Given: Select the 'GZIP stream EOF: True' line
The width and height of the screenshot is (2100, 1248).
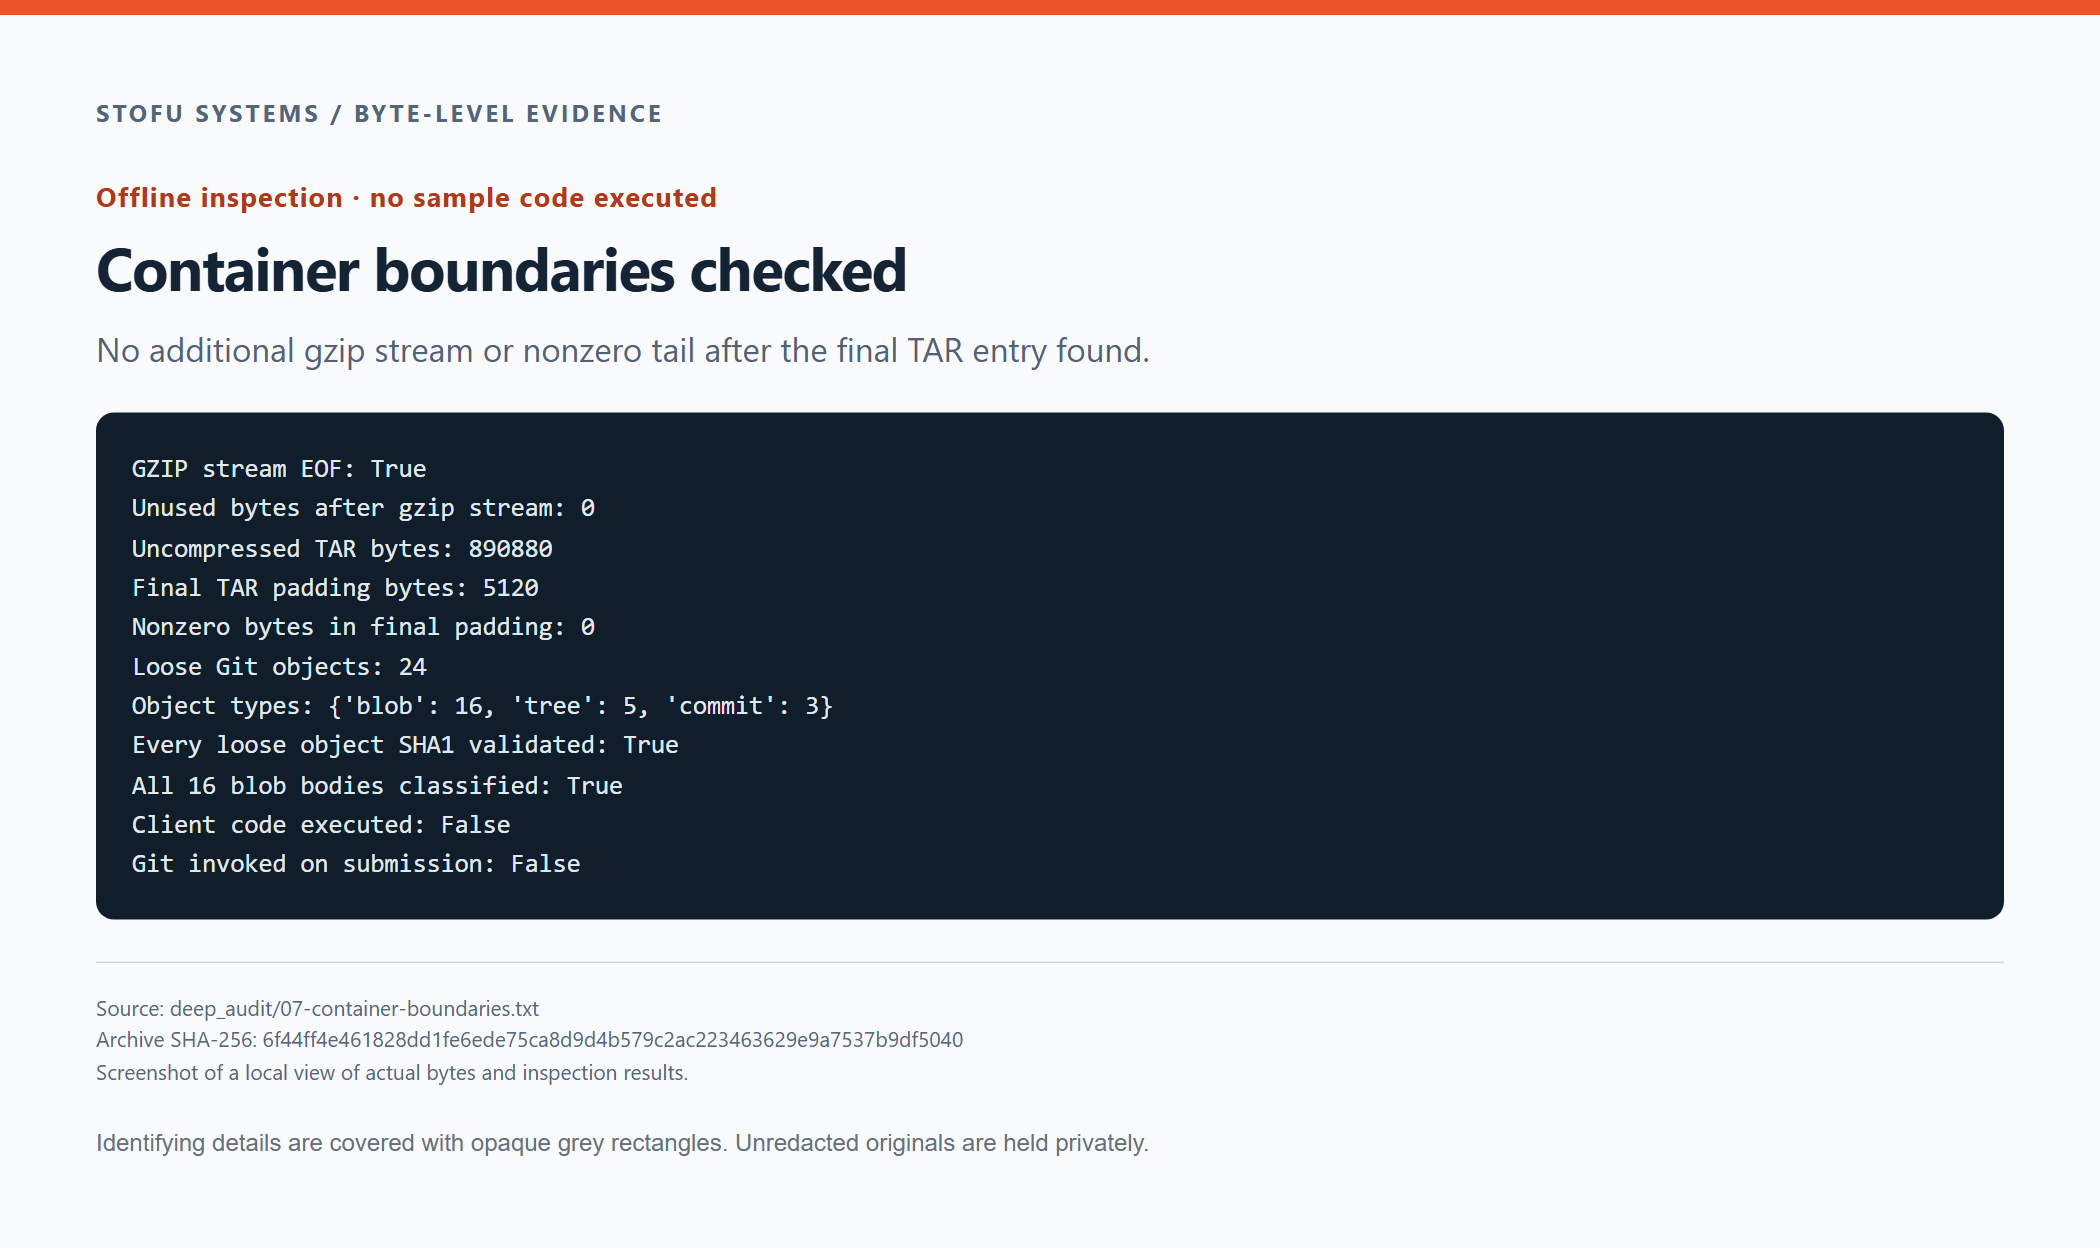Looking at the screenshot, I should coord(279,469).
